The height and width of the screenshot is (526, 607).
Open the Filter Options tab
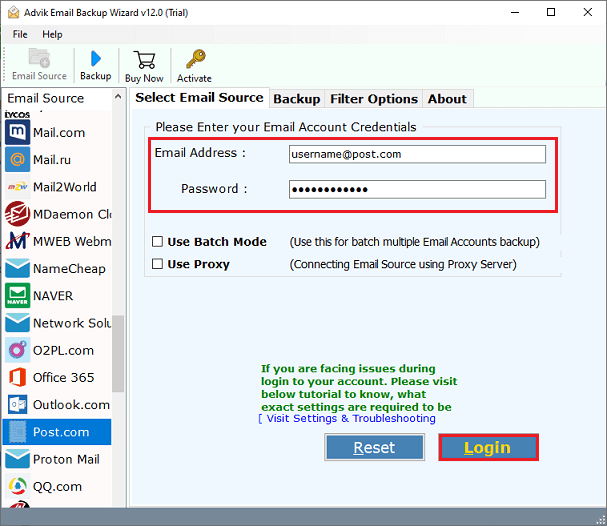(x=374, y=99)
